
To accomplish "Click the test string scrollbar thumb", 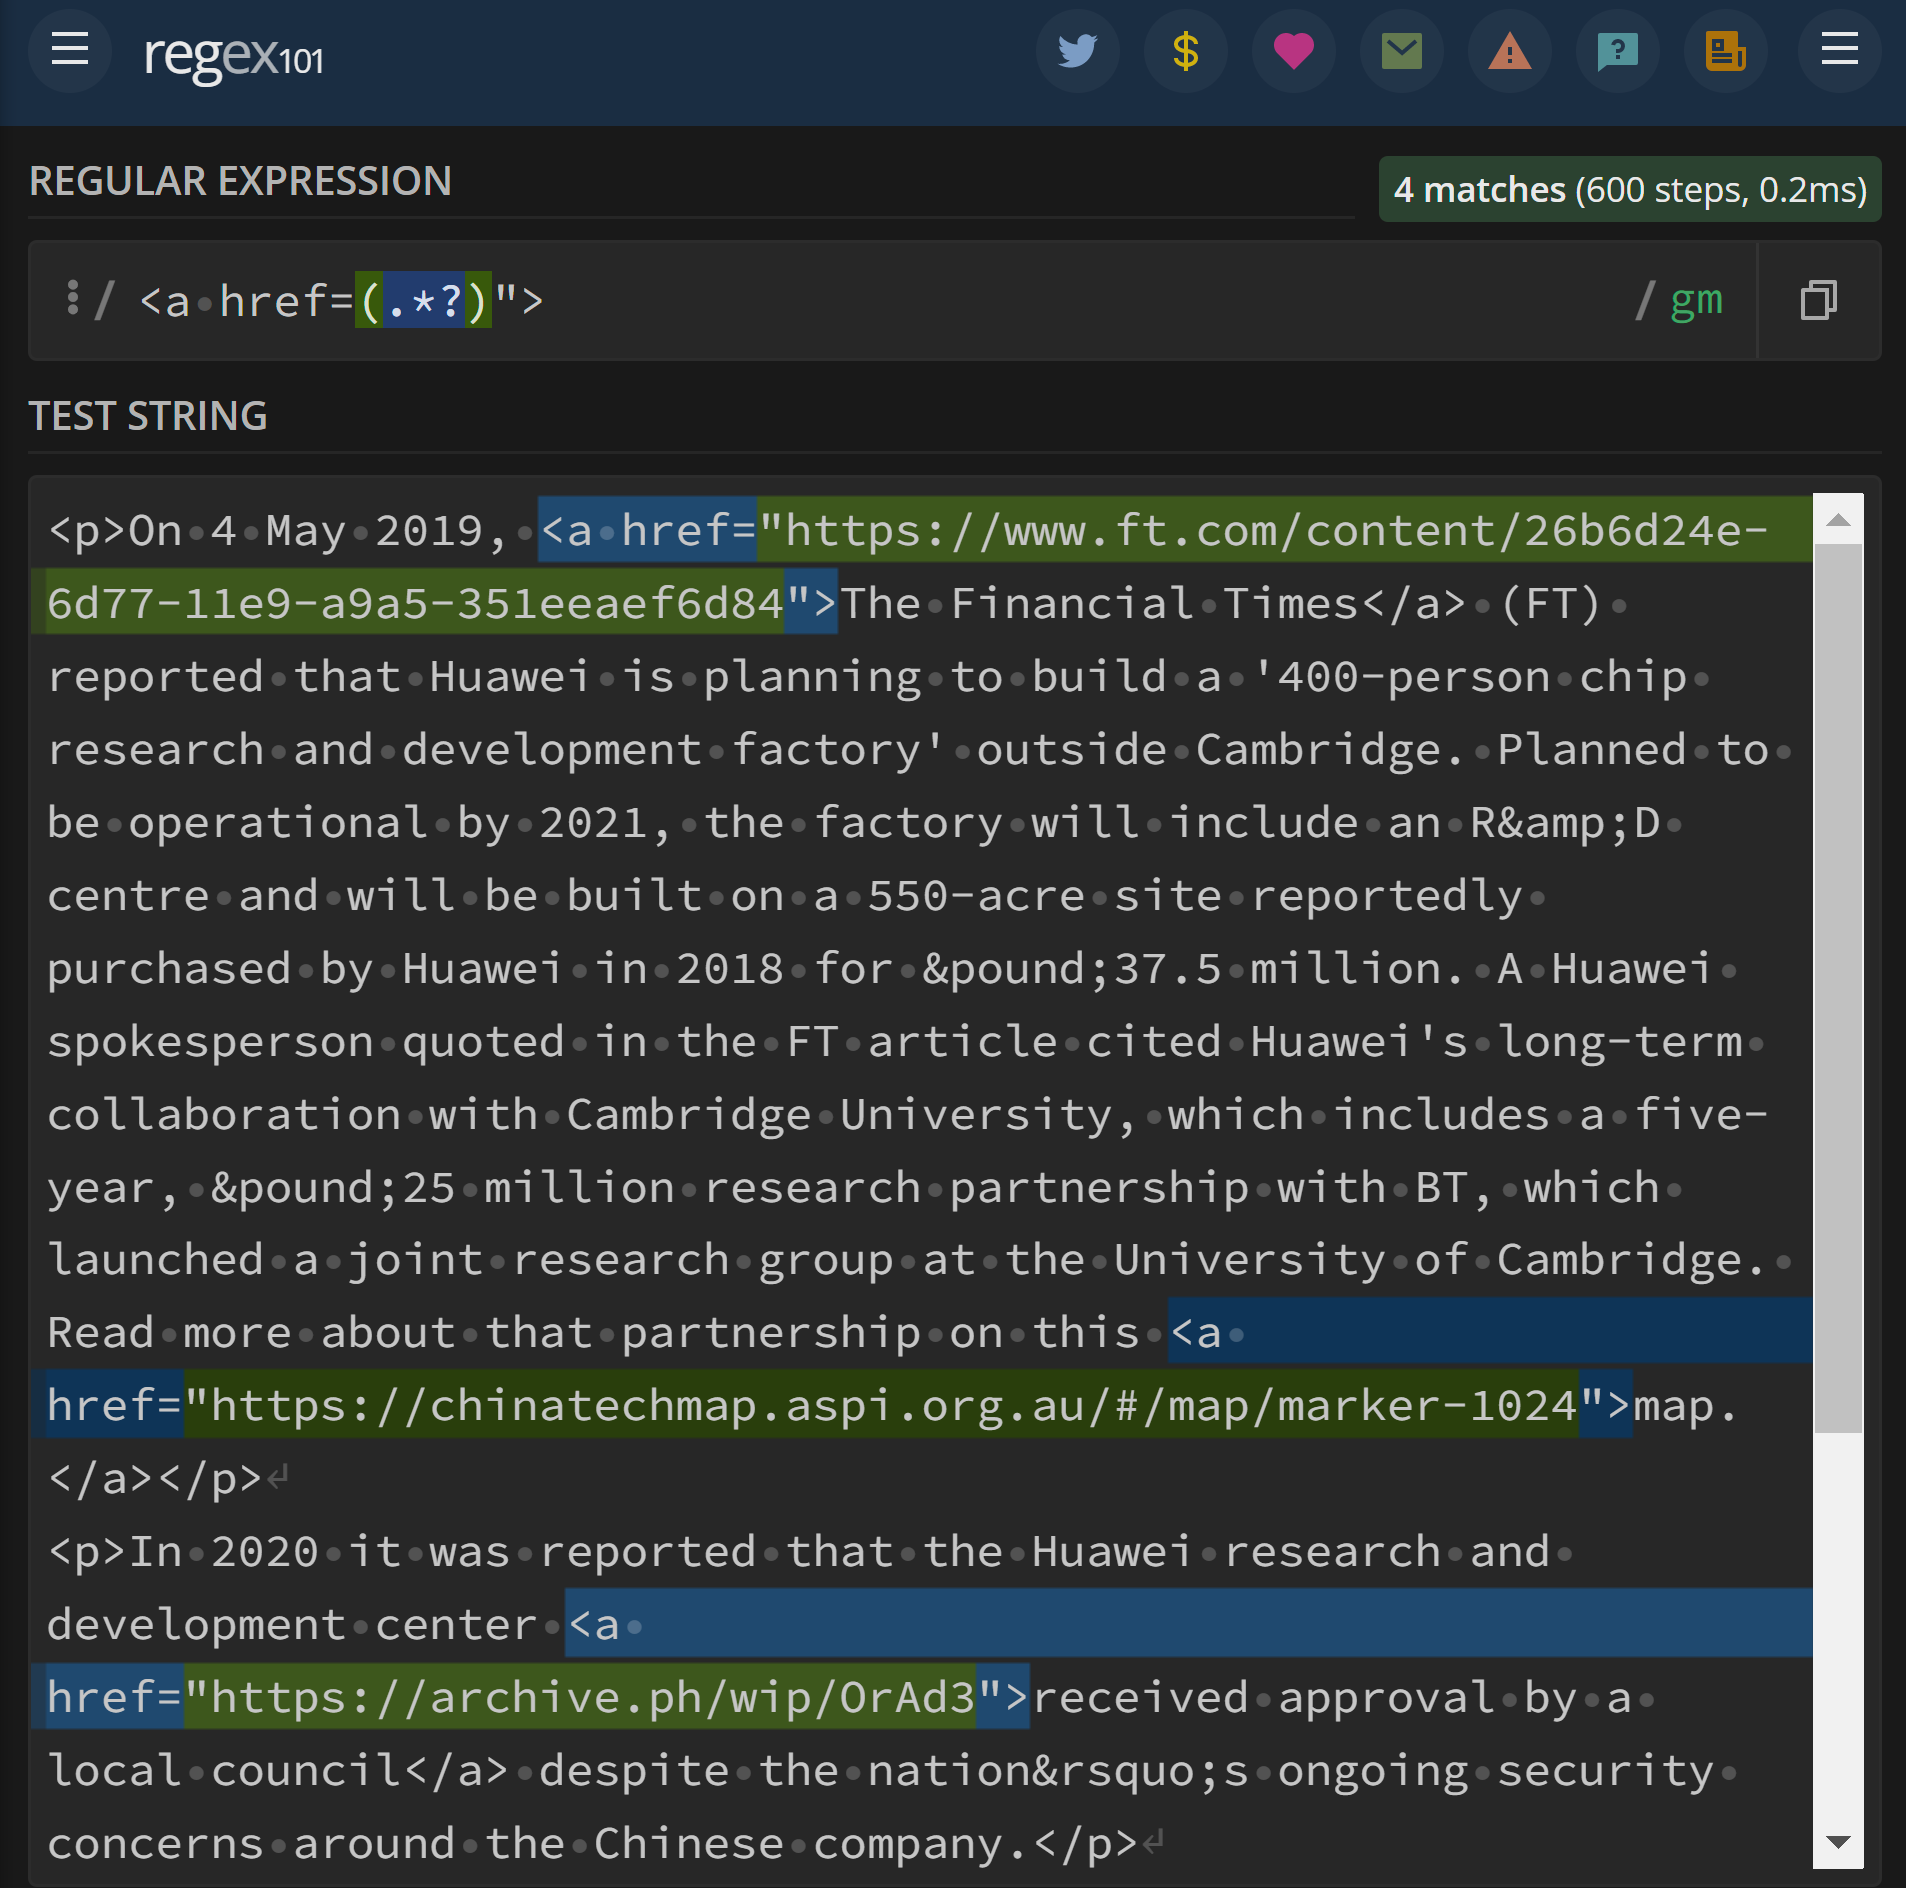I will point(1838,988).
